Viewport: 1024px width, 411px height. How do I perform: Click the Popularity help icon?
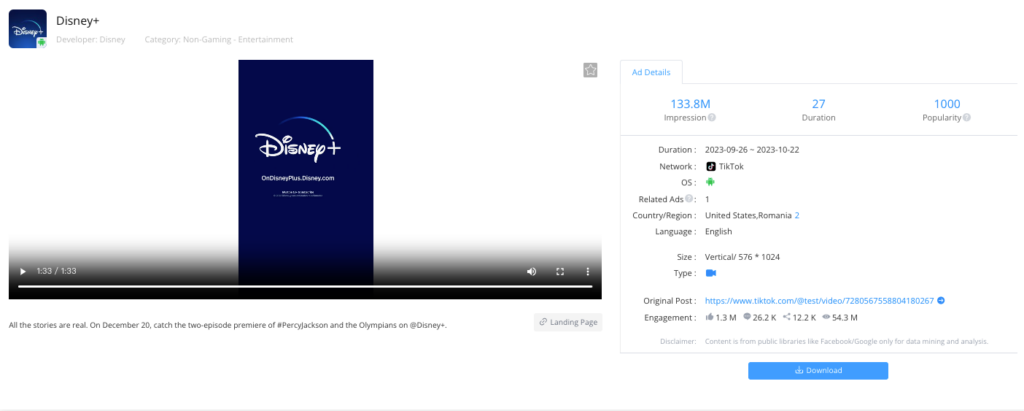point(967,118)
